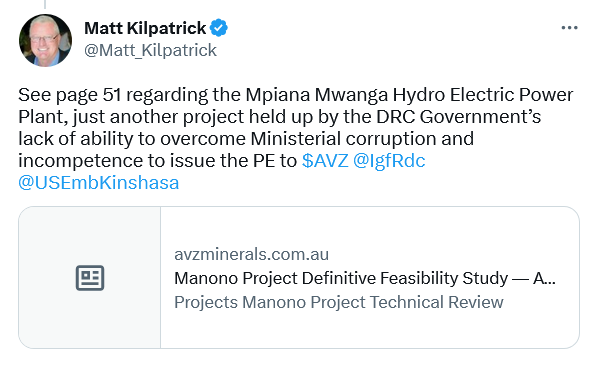598x365 pixels.
Task: Click 'Projects Manono Project Technical Review' description
Action: (x=339, y=302)
